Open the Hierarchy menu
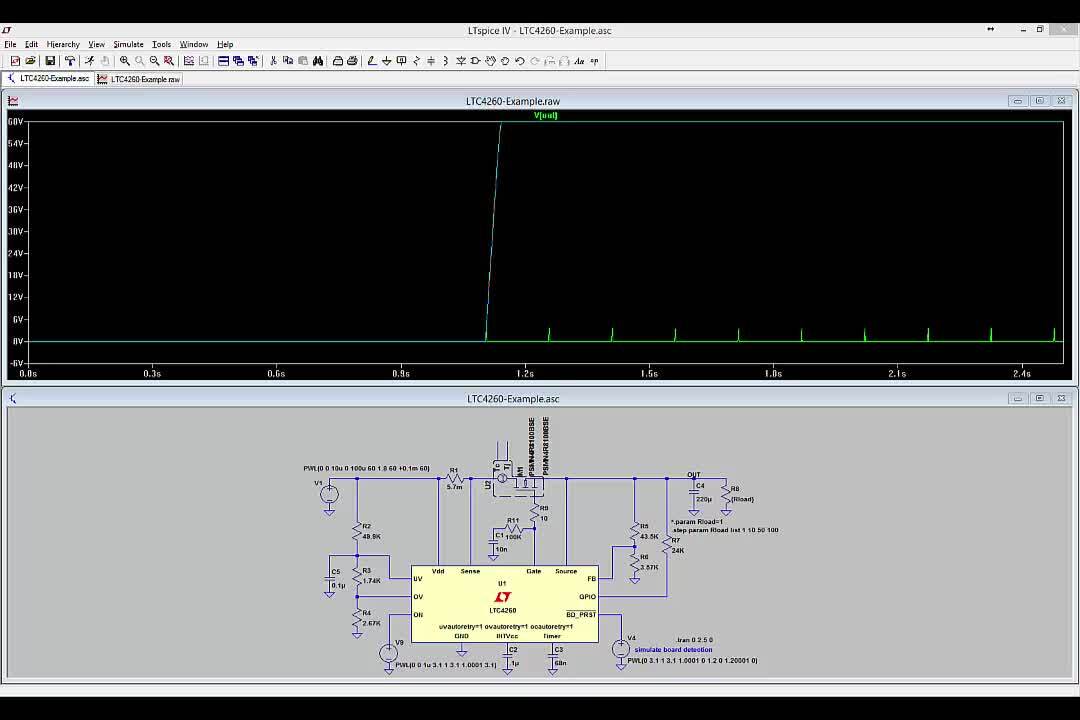Screen dimensions: 1080x720 tap(63, 44)
